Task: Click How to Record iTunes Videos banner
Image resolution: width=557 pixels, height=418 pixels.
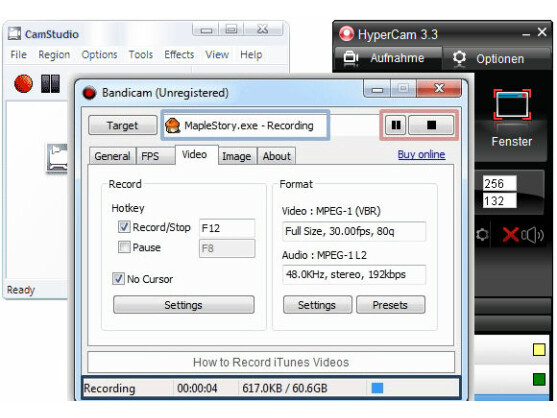Action: tap(271, 362)
